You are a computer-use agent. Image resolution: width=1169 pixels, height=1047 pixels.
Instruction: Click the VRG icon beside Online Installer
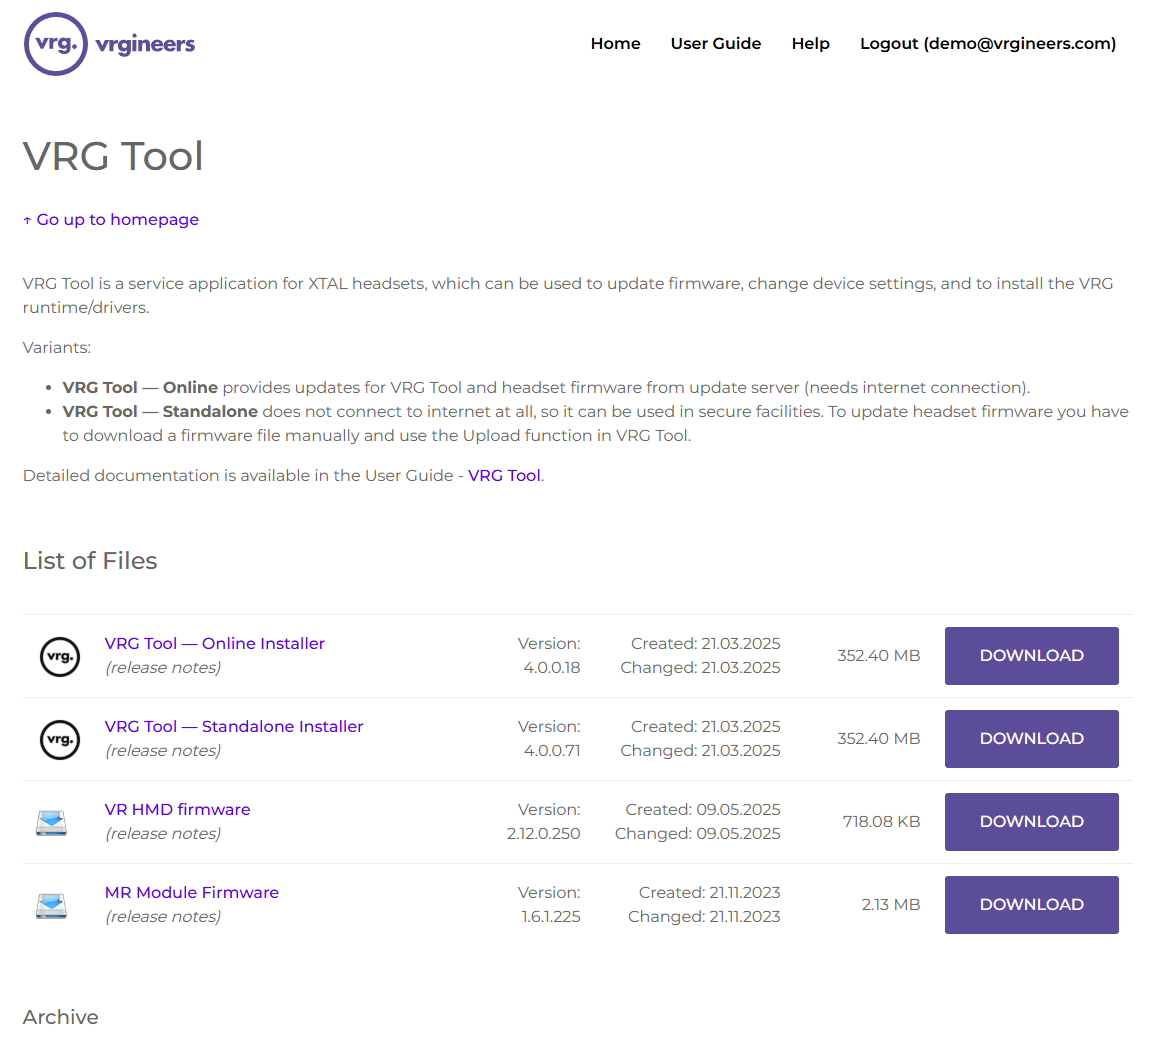click(60, 656)
